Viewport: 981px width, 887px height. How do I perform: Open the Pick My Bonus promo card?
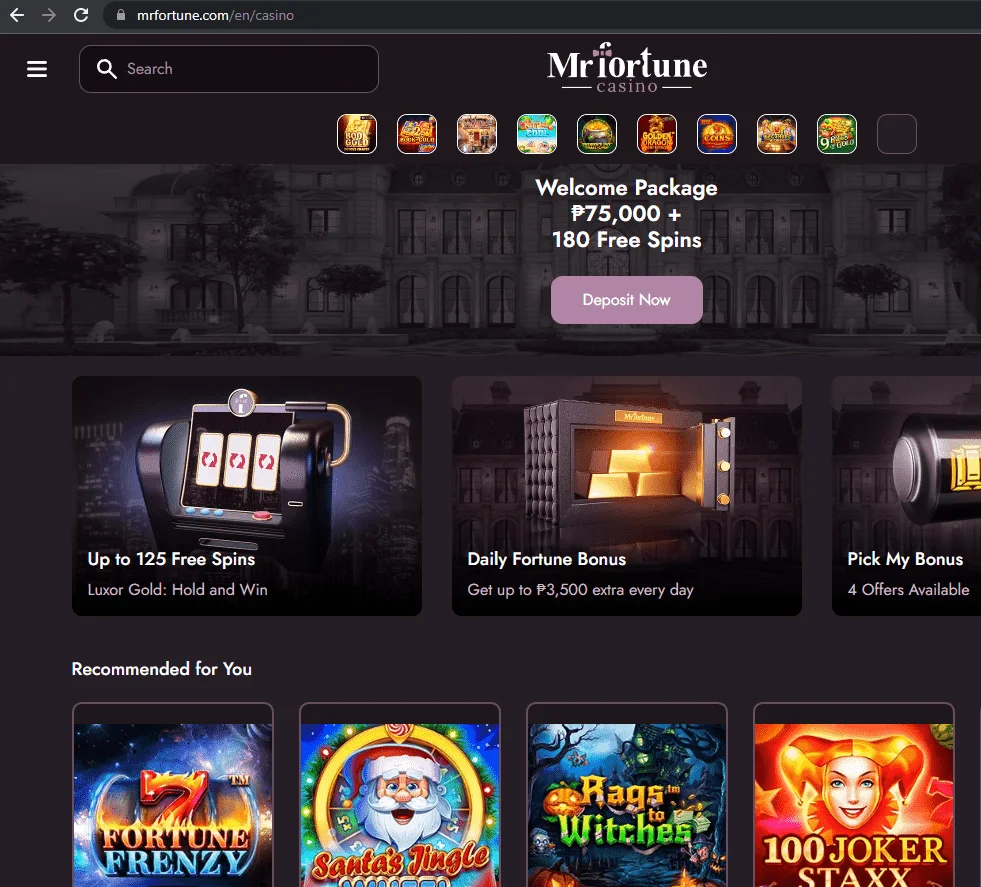907,495
